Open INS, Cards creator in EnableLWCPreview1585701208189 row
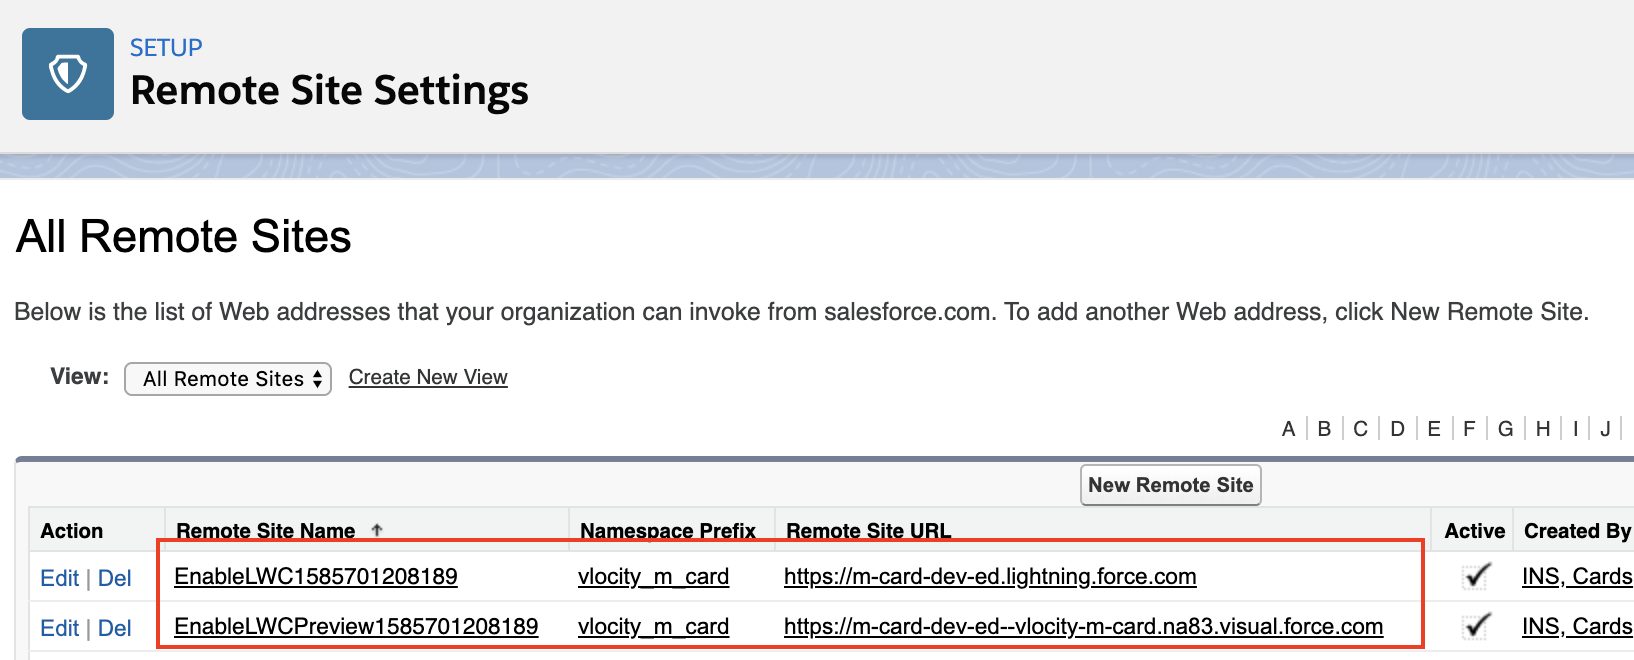Image resolution: width=1634 pixels, height=660 pixels. (1577, 626)
